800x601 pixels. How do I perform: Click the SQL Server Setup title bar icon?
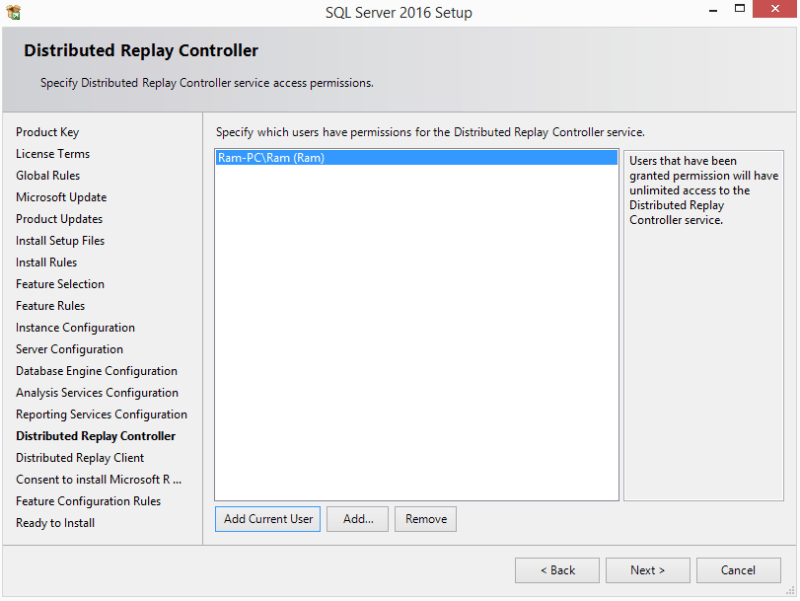click(x=14, y=12)
